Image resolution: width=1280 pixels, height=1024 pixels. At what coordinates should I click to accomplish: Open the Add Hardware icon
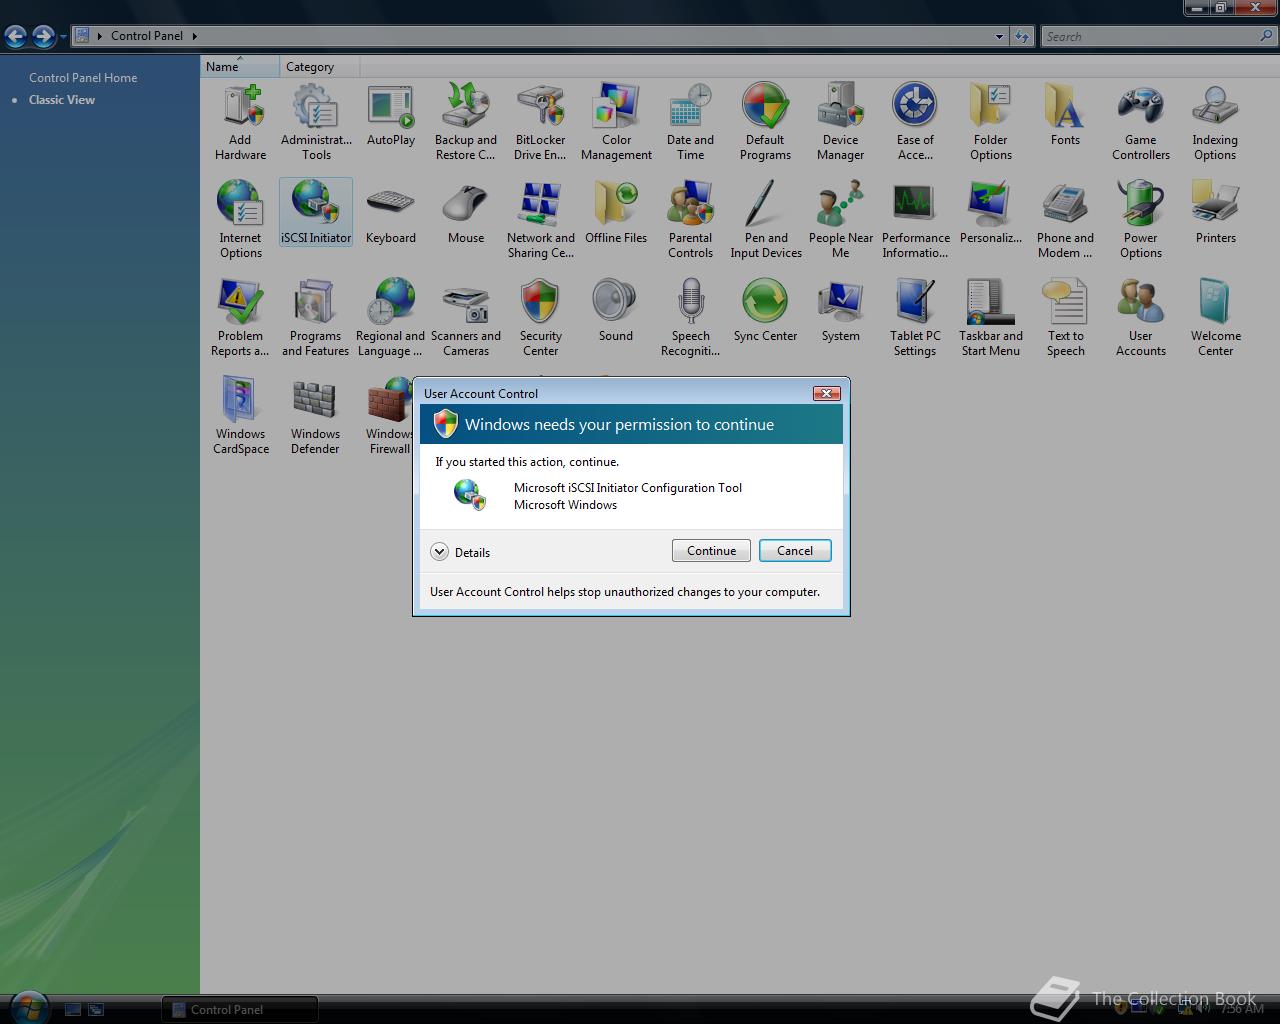coord(241,122)
